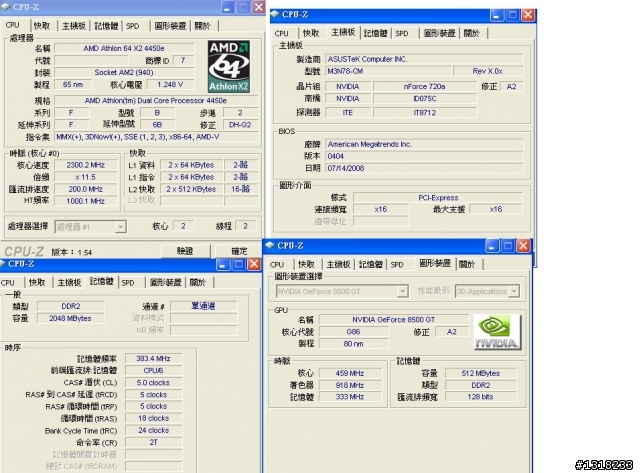Image resolution: width=640 pixels, height=473 pixels.
Task: Switch to SPD tab in CPU window
Action: pos(133,26)
